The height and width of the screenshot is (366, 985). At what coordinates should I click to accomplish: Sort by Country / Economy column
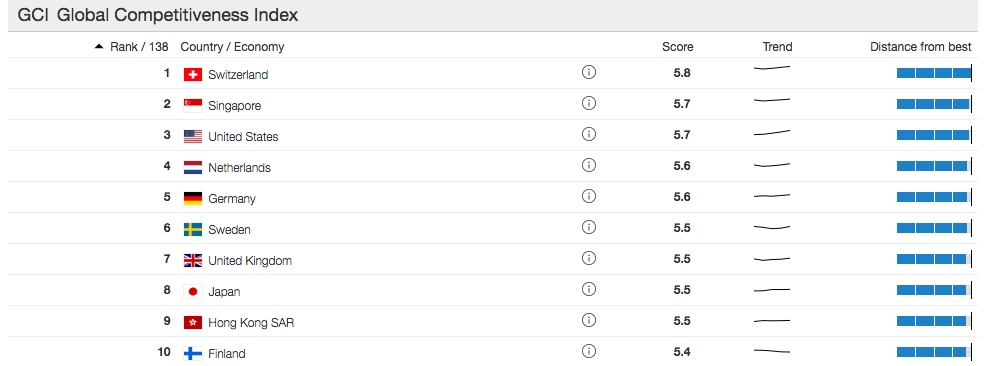[232, 46]
